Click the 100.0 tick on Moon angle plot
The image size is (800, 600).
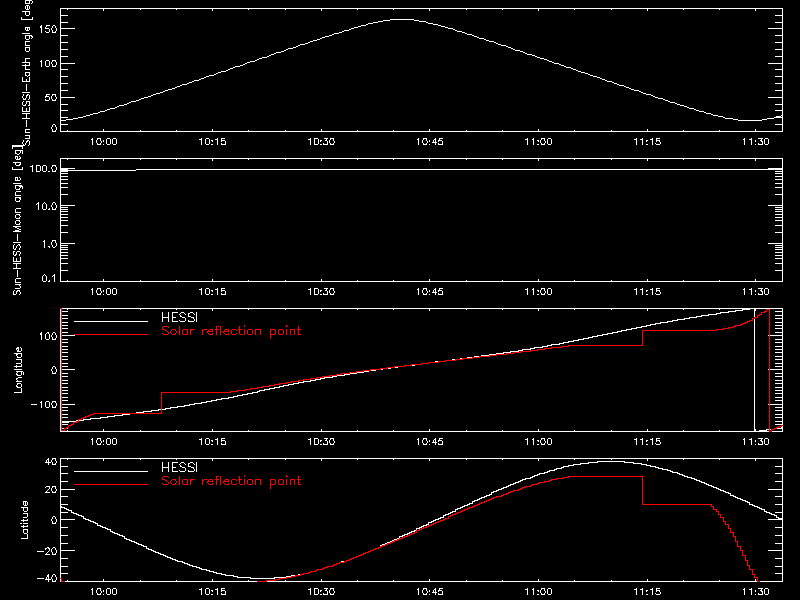(x=43, y=168)
